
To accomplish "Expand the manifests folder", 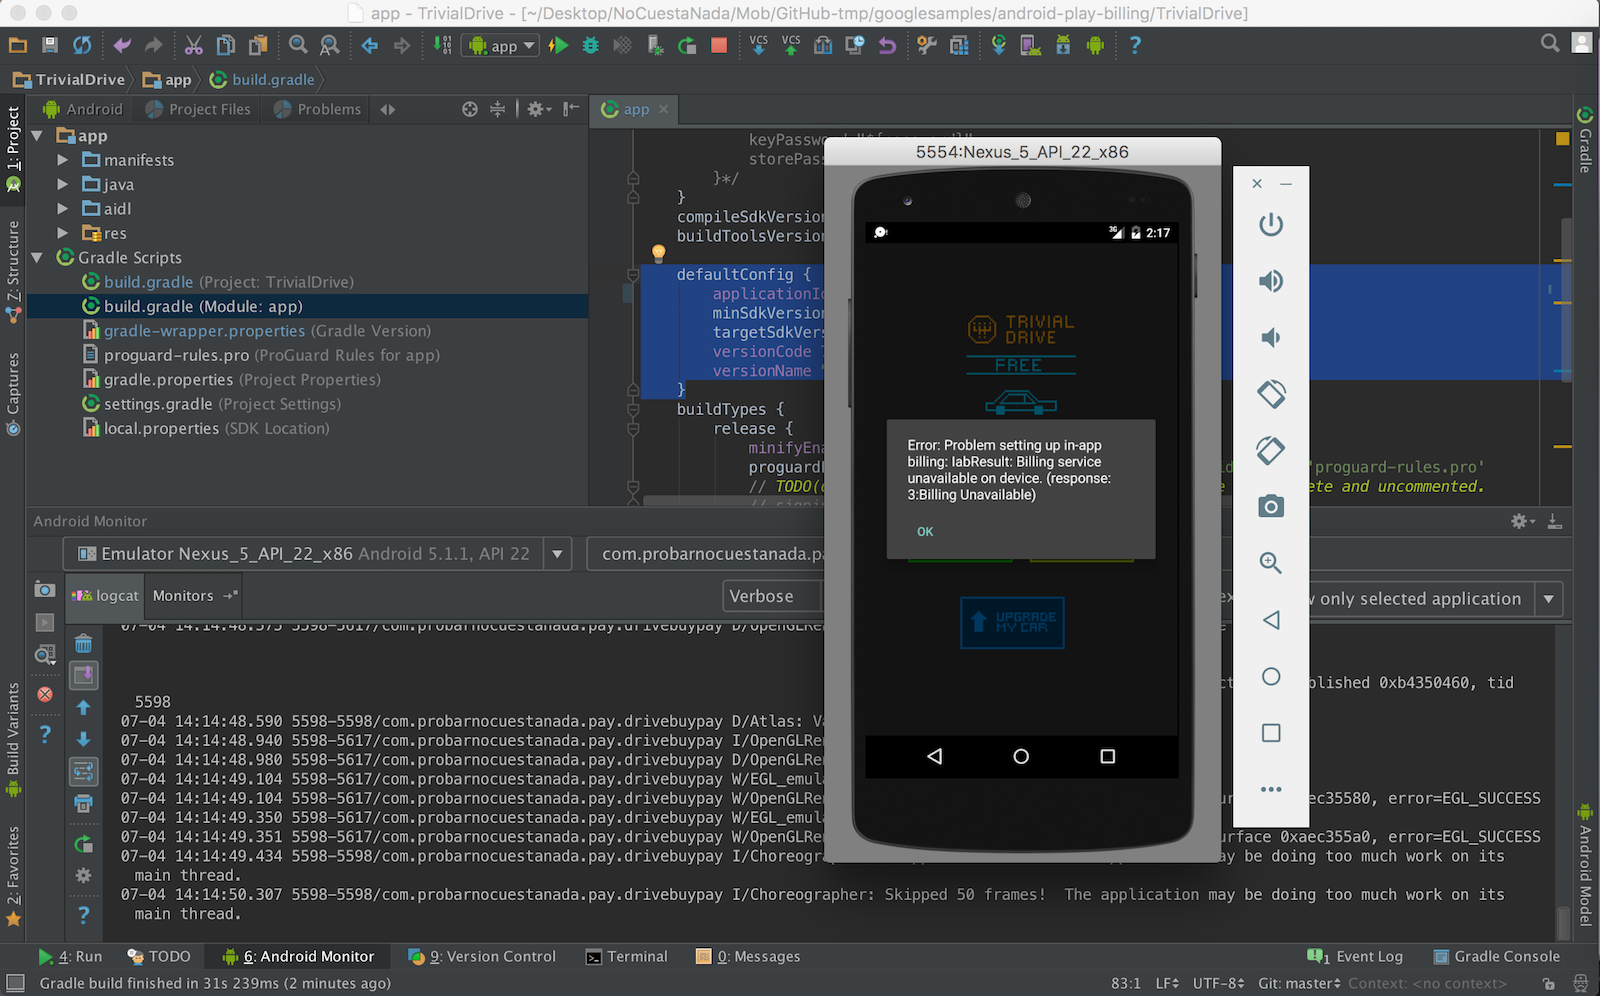I will coord(62,160).
